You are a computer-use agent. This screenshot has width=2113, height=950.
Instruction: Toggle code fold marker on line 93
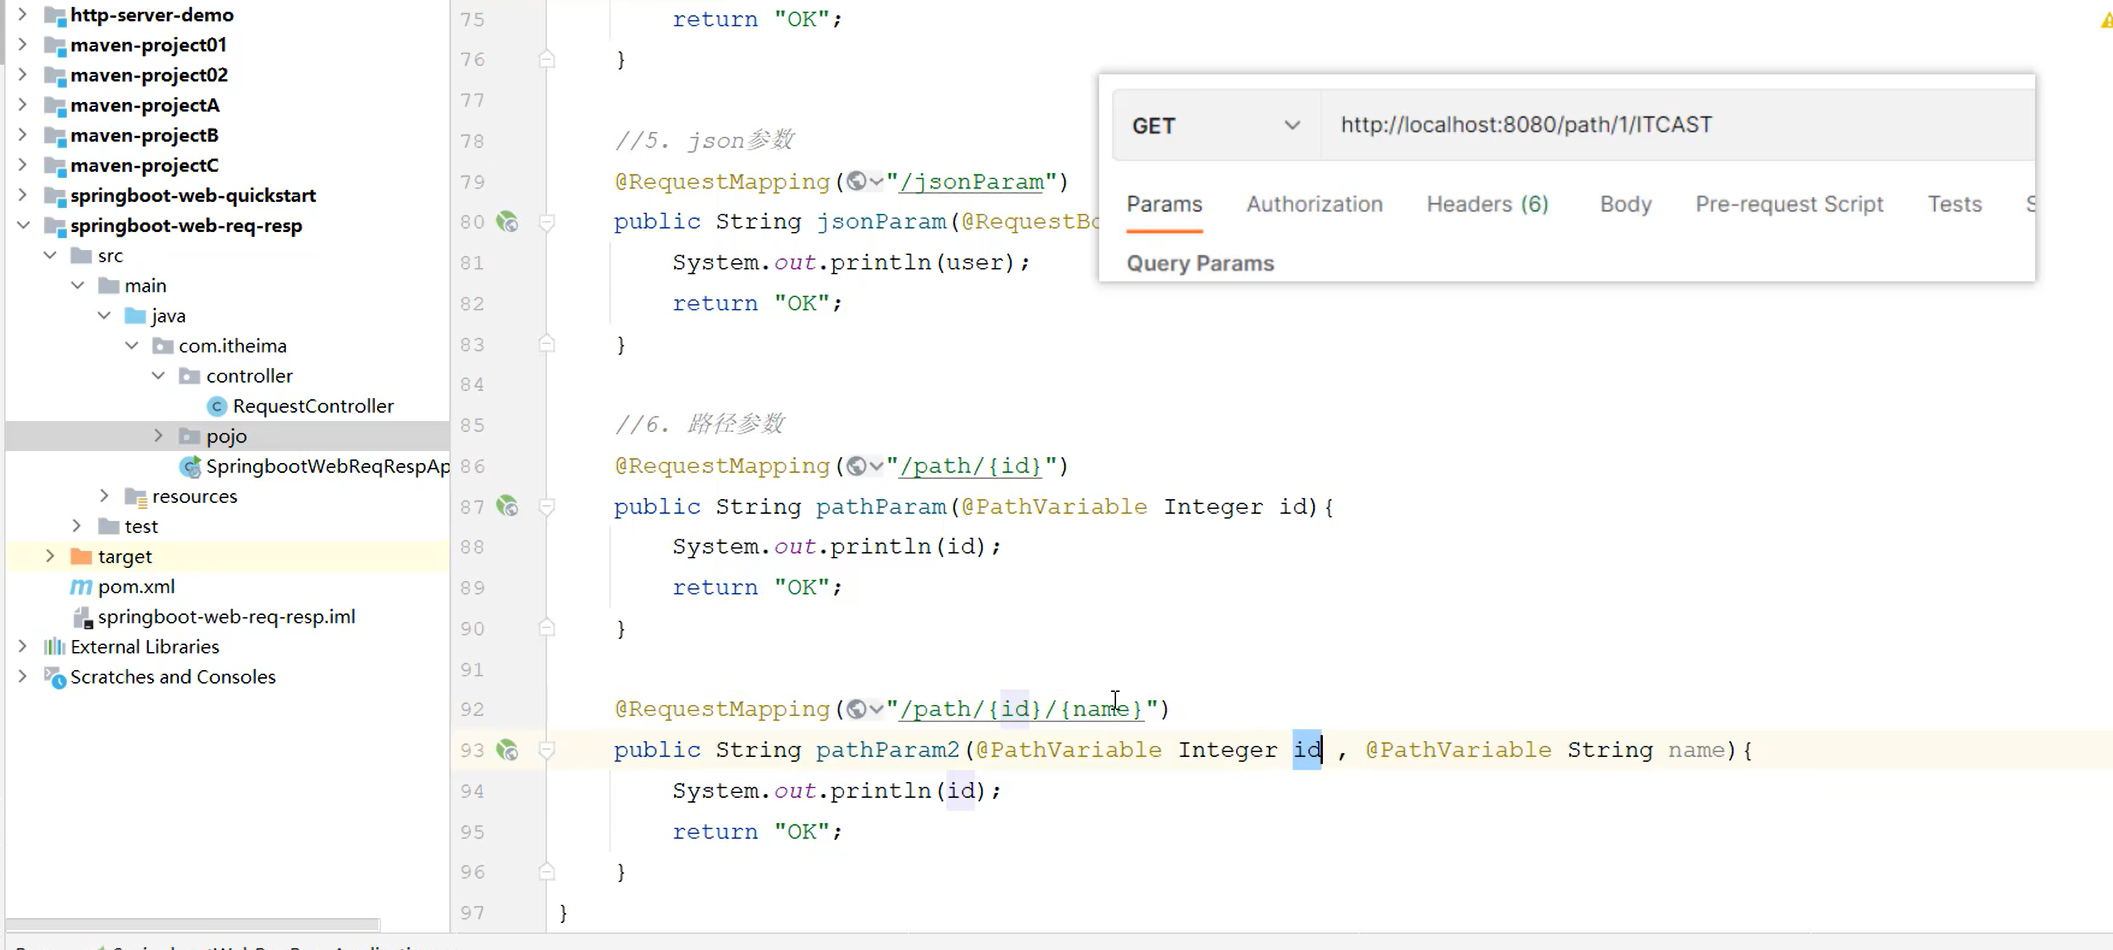pyautogui.click(x=547, y=750)
